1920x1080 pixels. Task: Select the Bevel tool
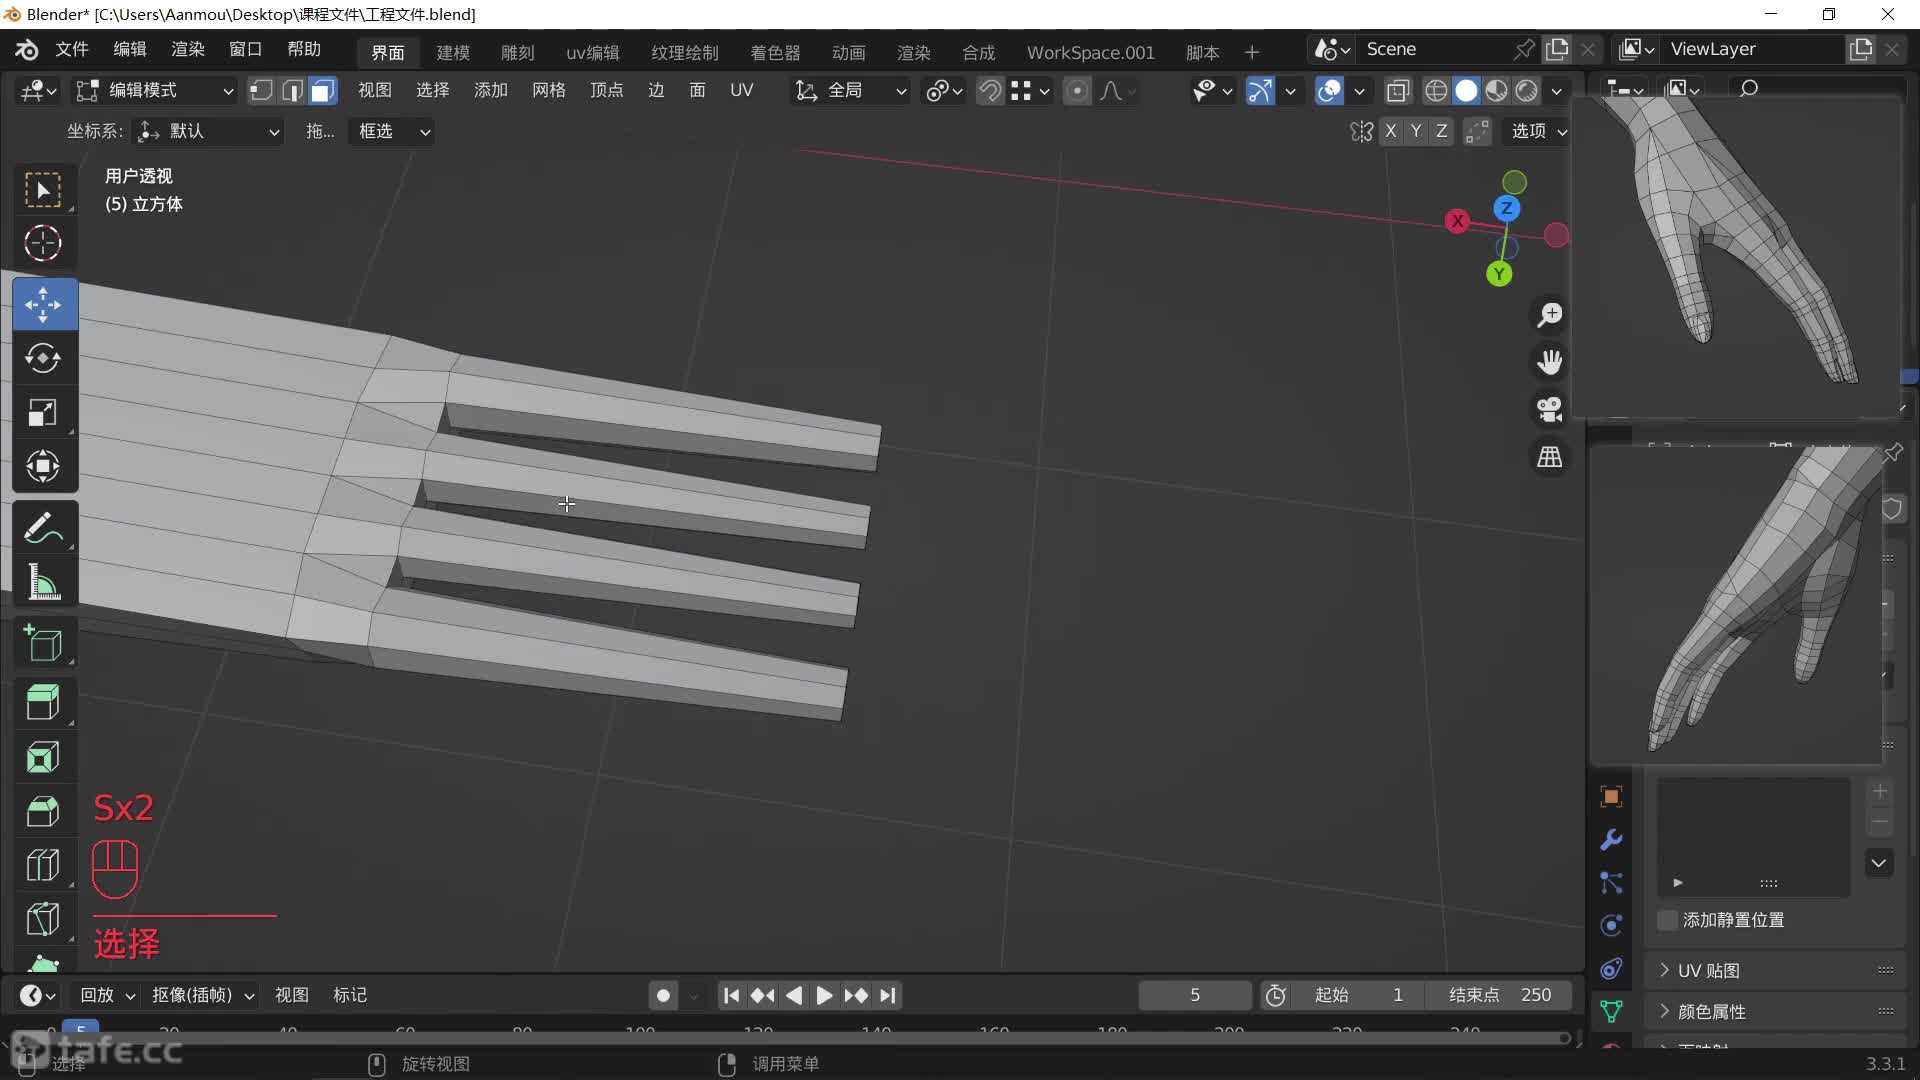click(43, 811)
